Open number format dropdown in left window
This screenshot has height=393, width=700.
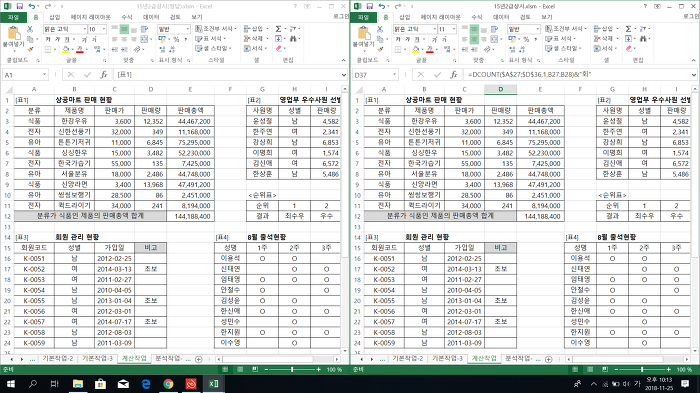(188, 29)
